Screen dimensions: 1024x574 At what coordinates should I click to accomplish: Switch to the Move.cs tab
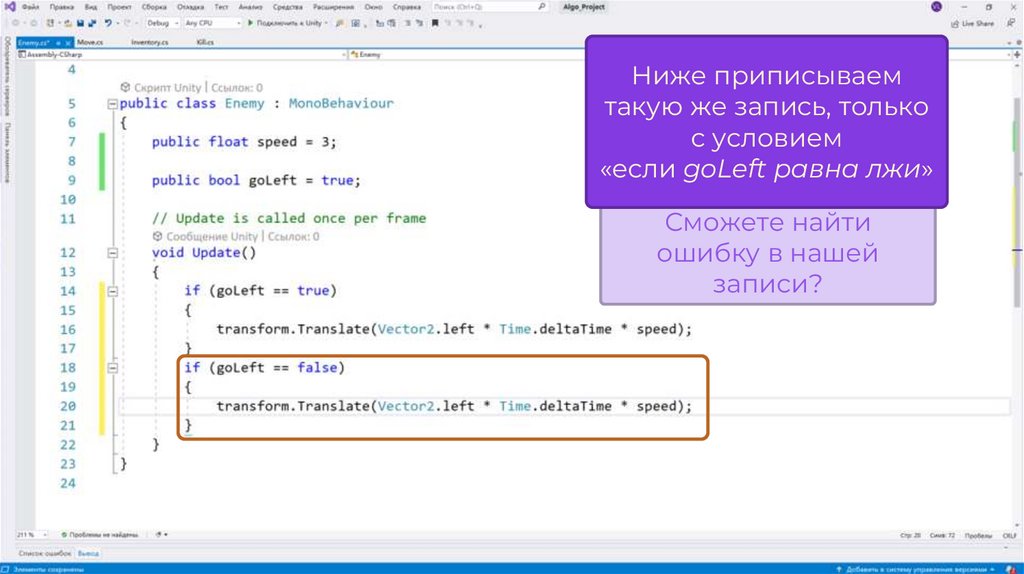90,42
